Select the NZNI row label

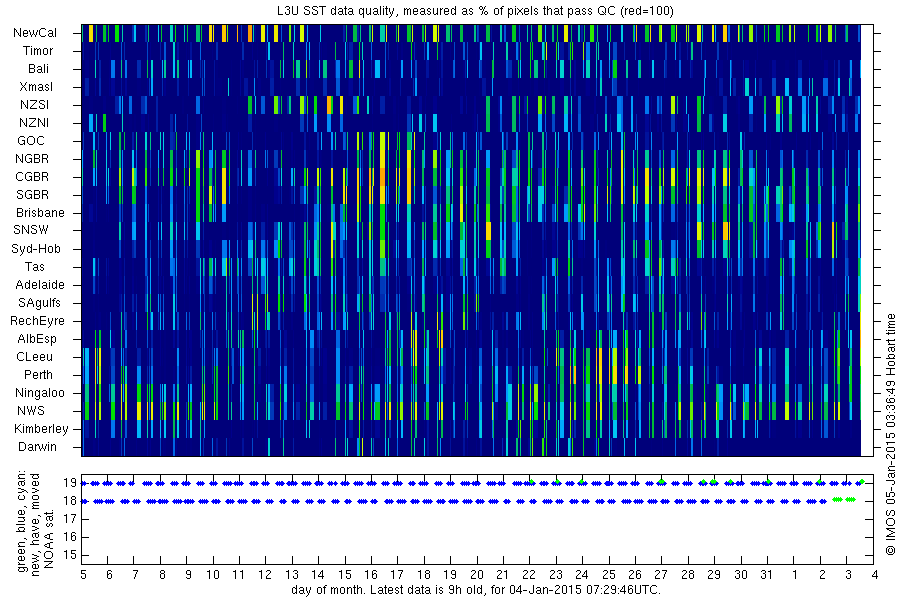(34, 122)
